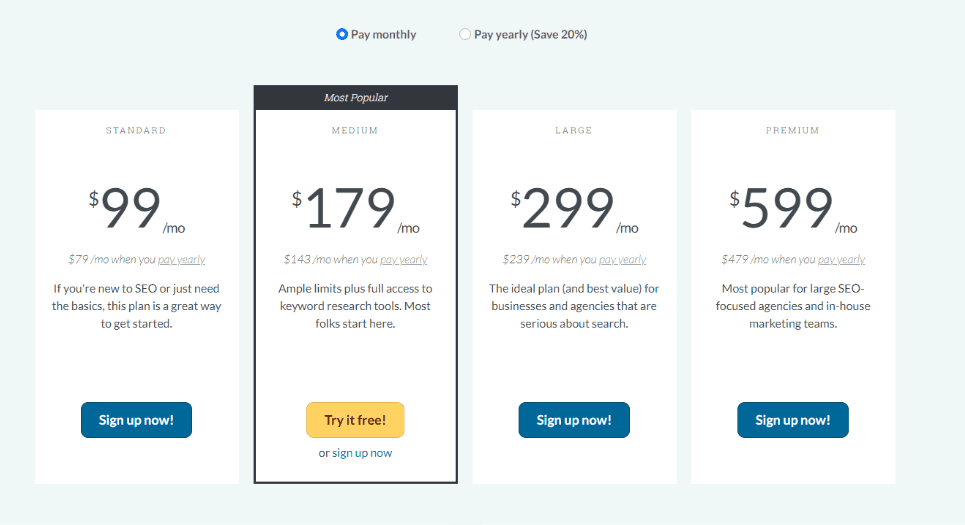
Task: Click 'pay yearly' link in Medium plan
Action: [x=403, y=260]
